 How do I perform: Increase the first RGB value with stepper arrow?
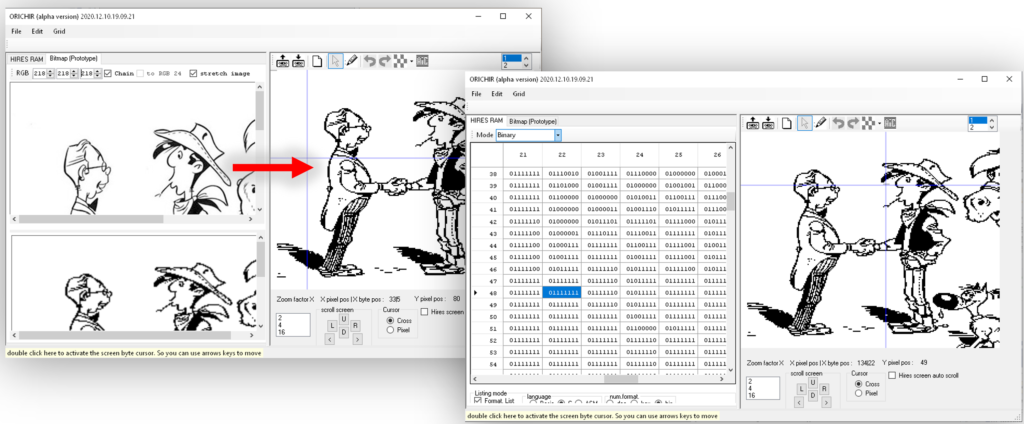51,71
